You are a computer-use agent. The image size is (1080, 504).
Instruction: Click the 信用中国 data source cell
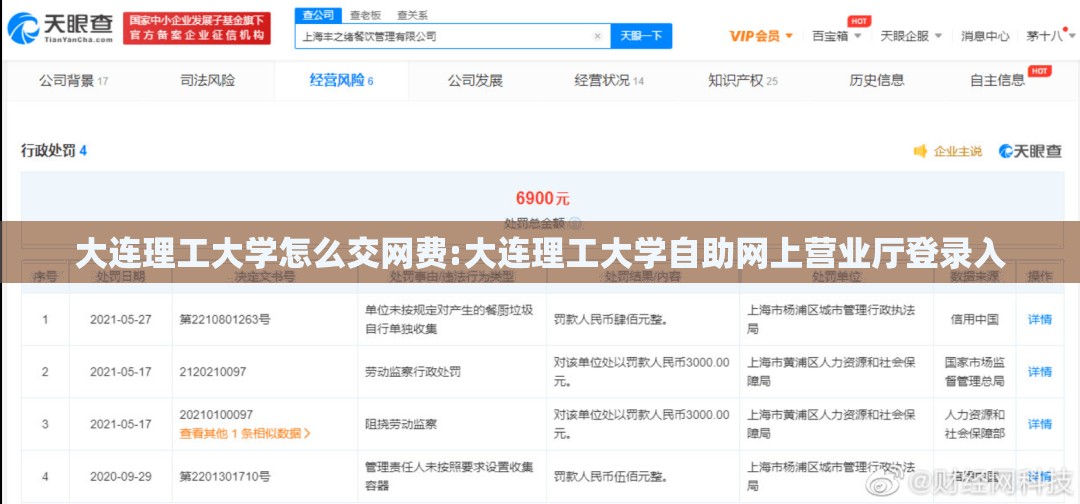click(975, 319)
